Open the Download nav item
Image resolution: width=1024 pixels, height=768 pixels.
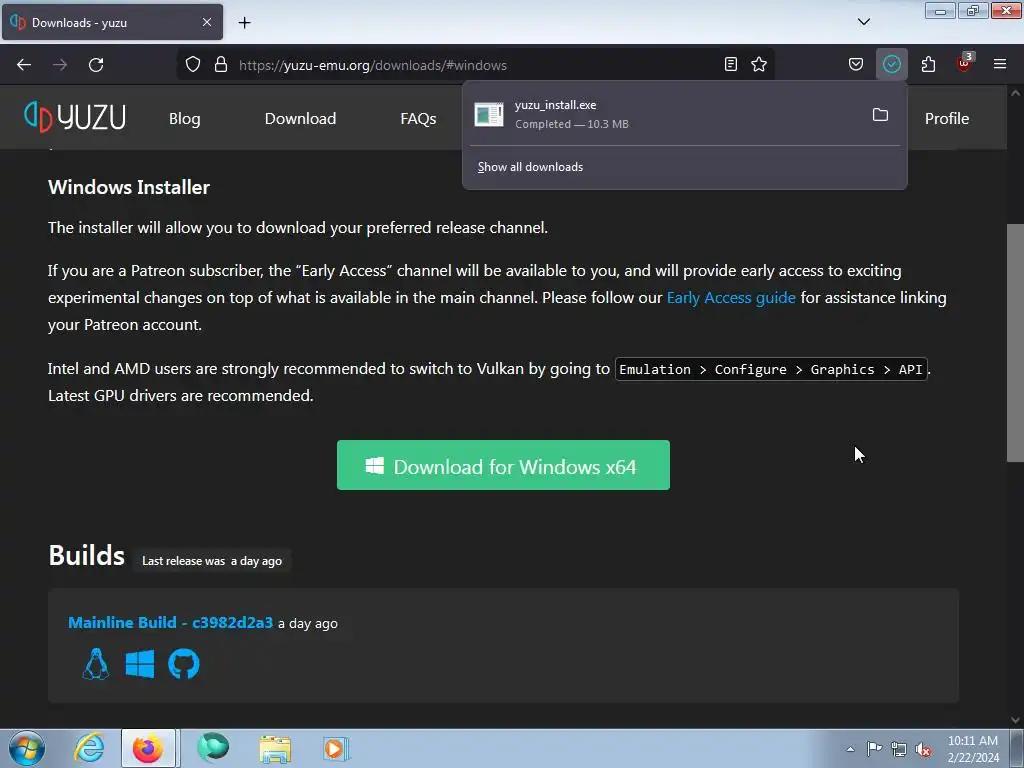coord(300,118)
